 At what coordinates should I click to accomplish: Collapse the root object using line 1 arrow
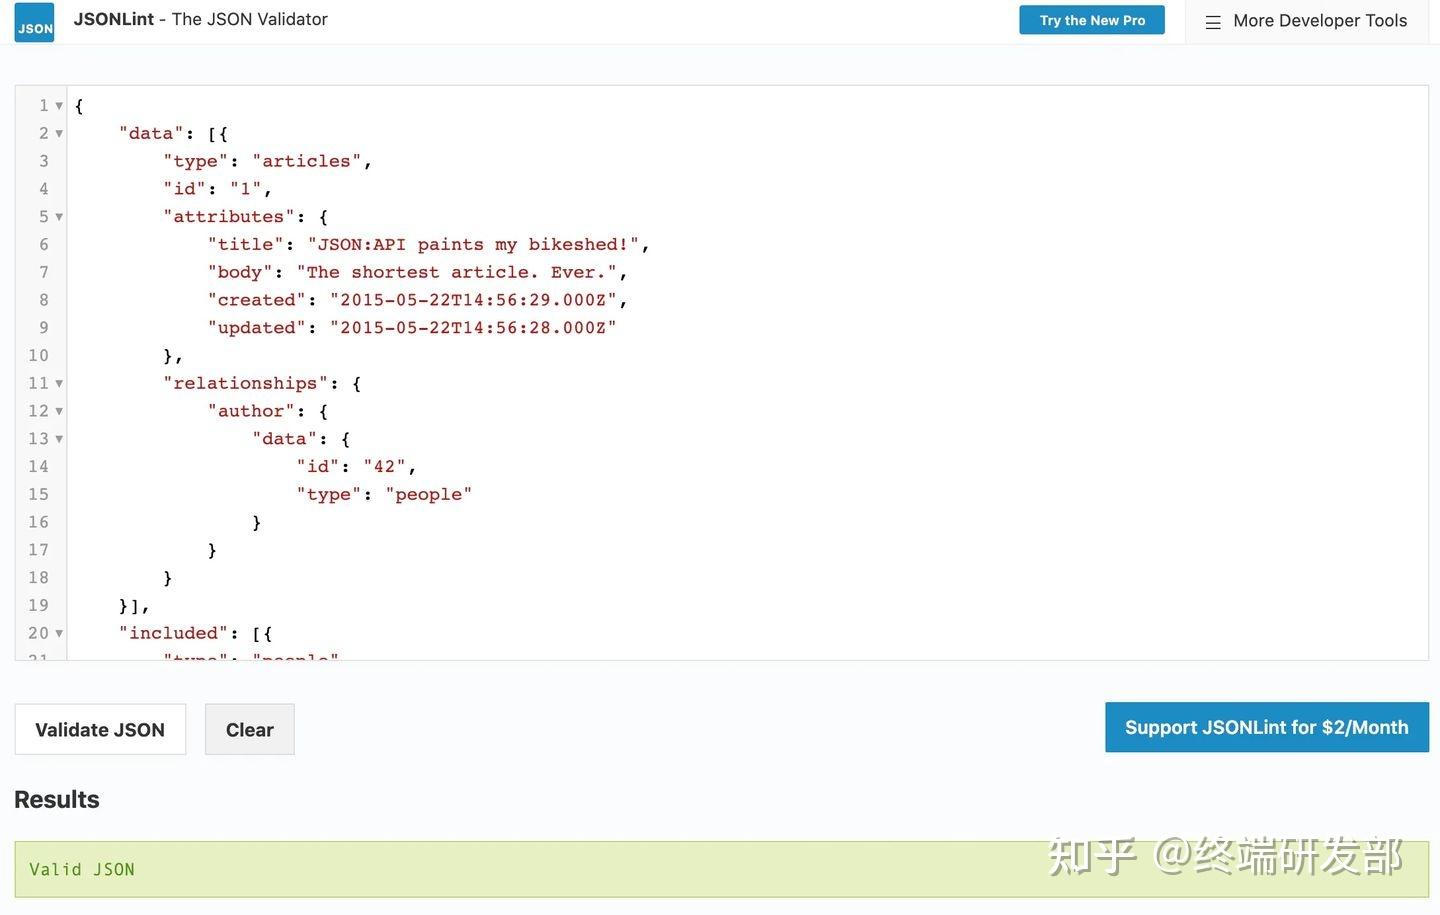point(59,105)
